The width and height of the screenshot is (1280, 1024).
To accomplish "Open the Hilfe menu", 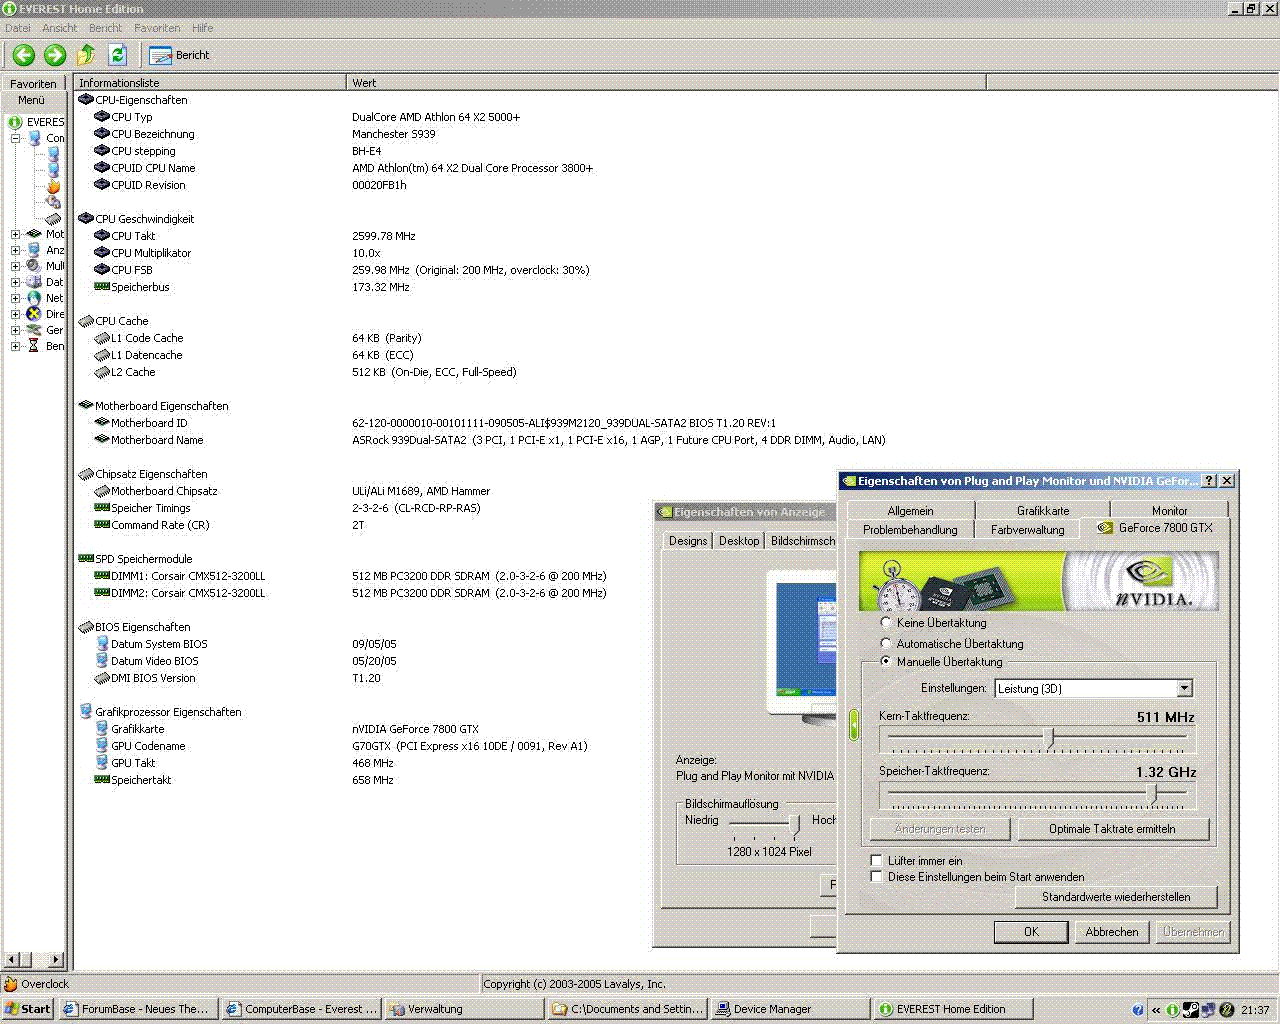I will (x=202, y=28).
